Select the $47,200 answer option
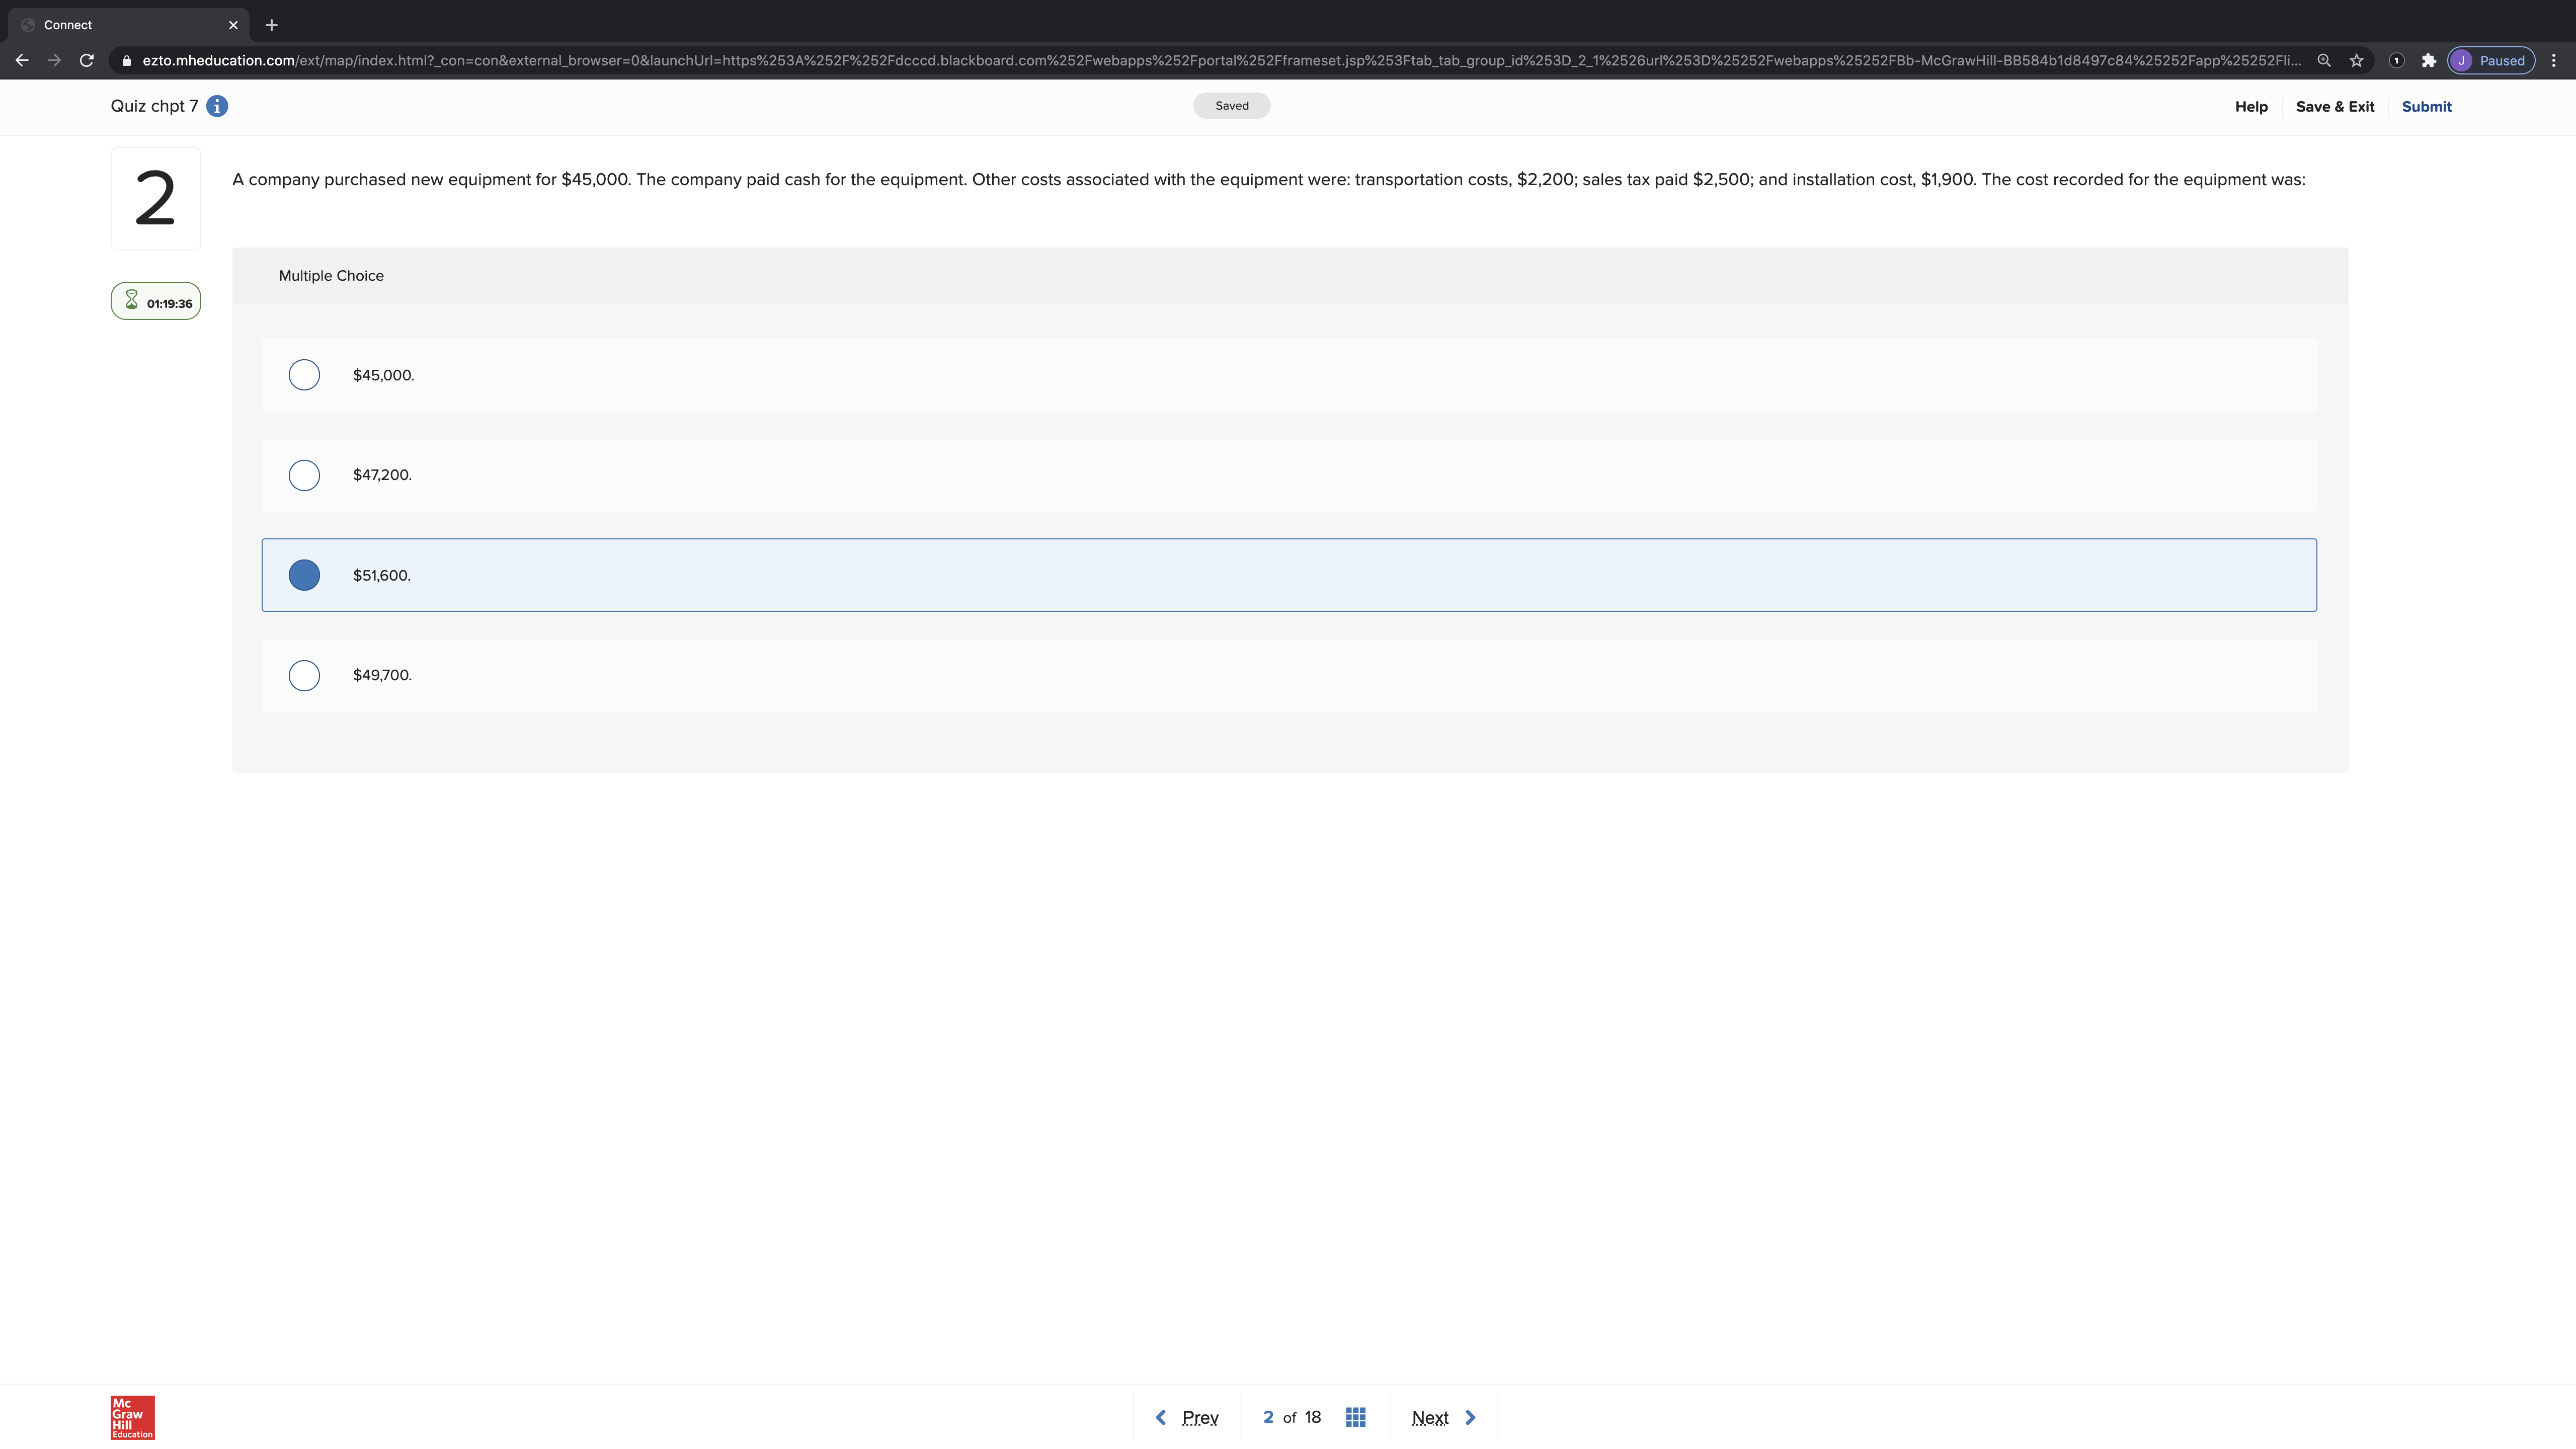The width and height of the screenshot is (2576, 1449). (x=304, y=475)
